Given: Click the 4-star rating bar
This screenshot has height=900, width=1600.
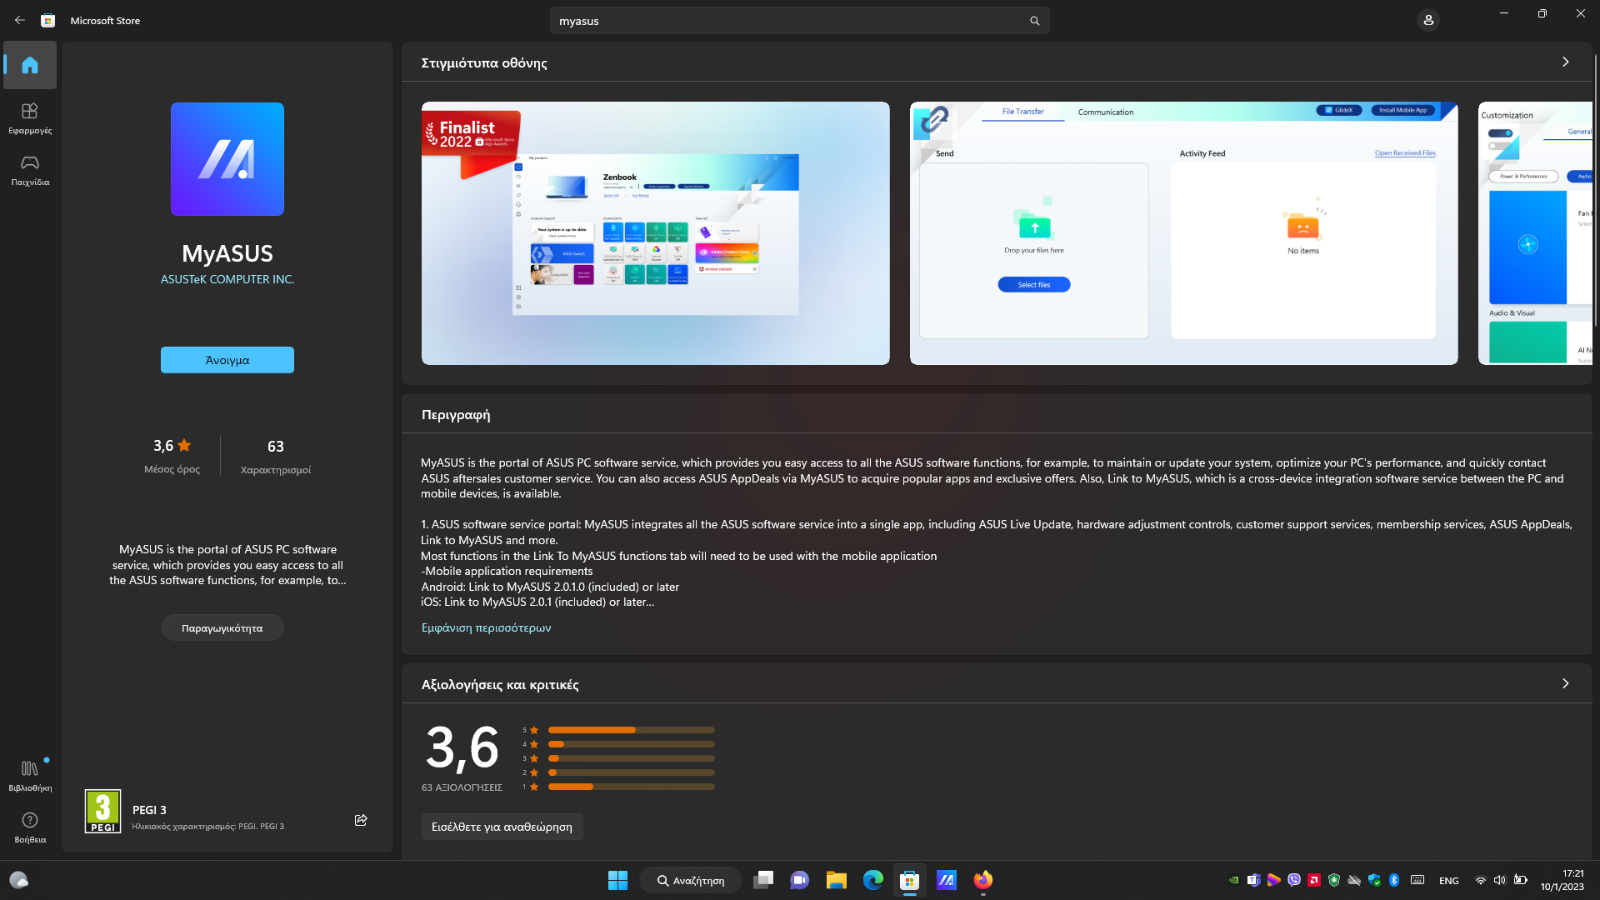Looking at the screenshot, I should pos(631,744).
